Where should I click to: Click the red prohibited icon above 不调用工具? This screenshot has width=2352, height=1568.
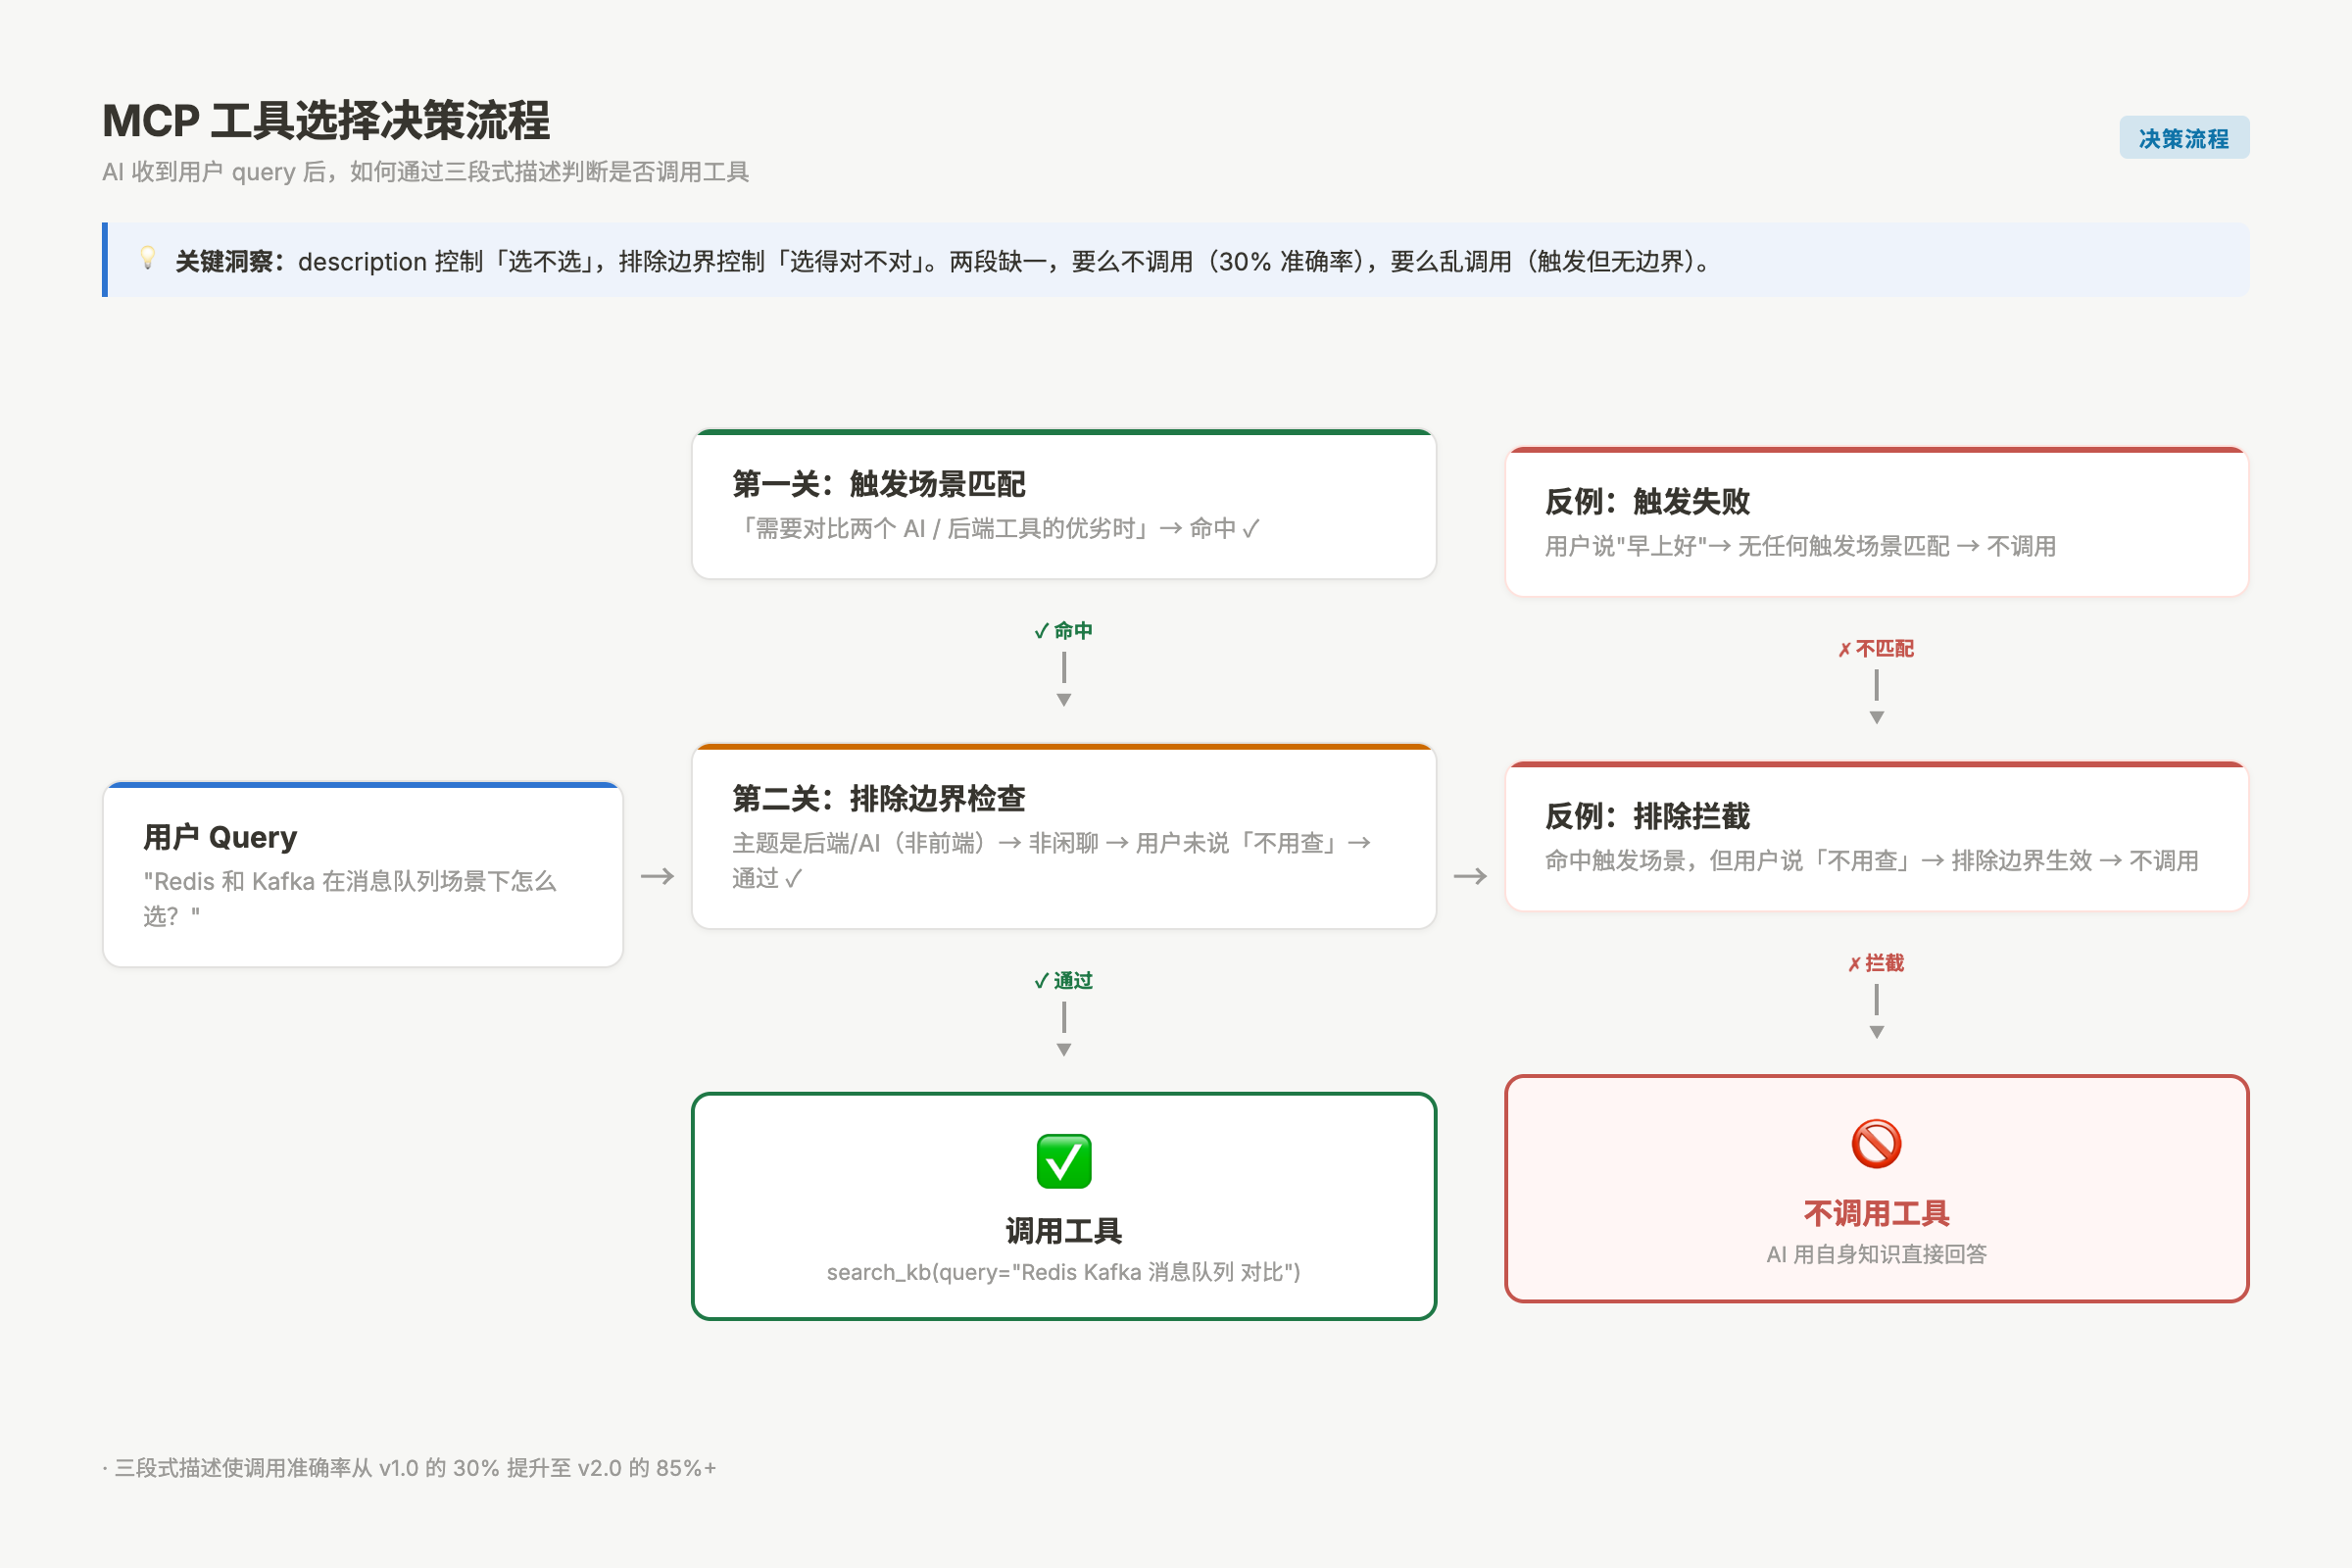pos(1876,1143)
